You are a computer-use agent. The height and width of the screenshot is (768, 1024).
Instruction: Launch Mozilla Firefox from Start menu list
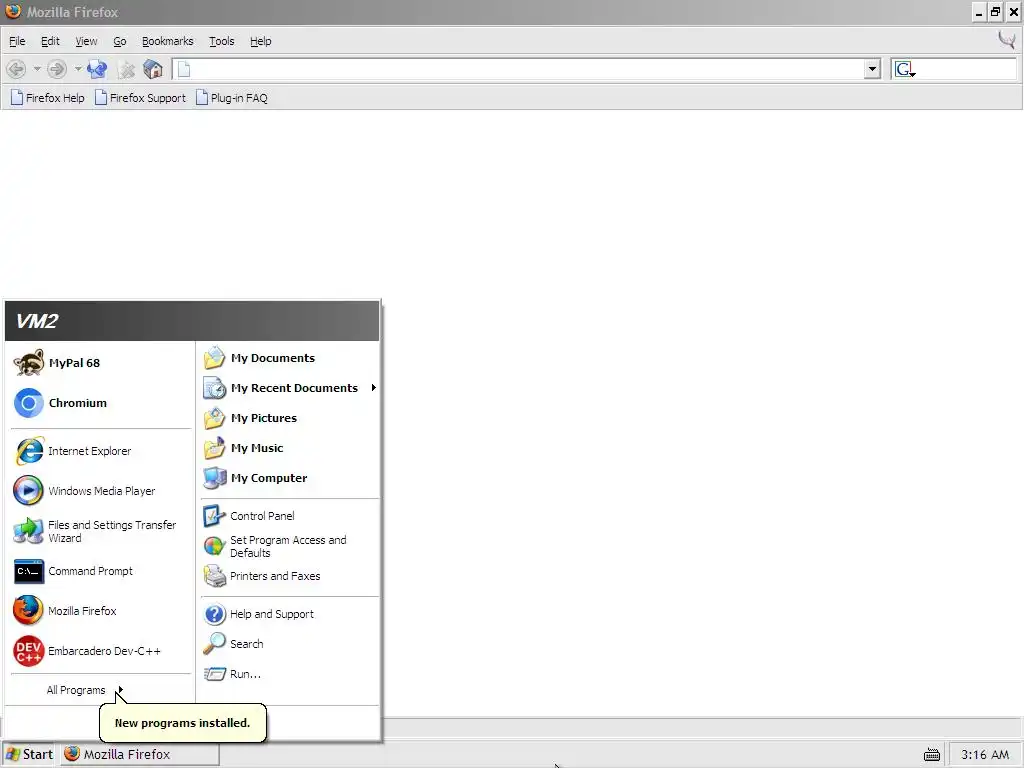101,611
